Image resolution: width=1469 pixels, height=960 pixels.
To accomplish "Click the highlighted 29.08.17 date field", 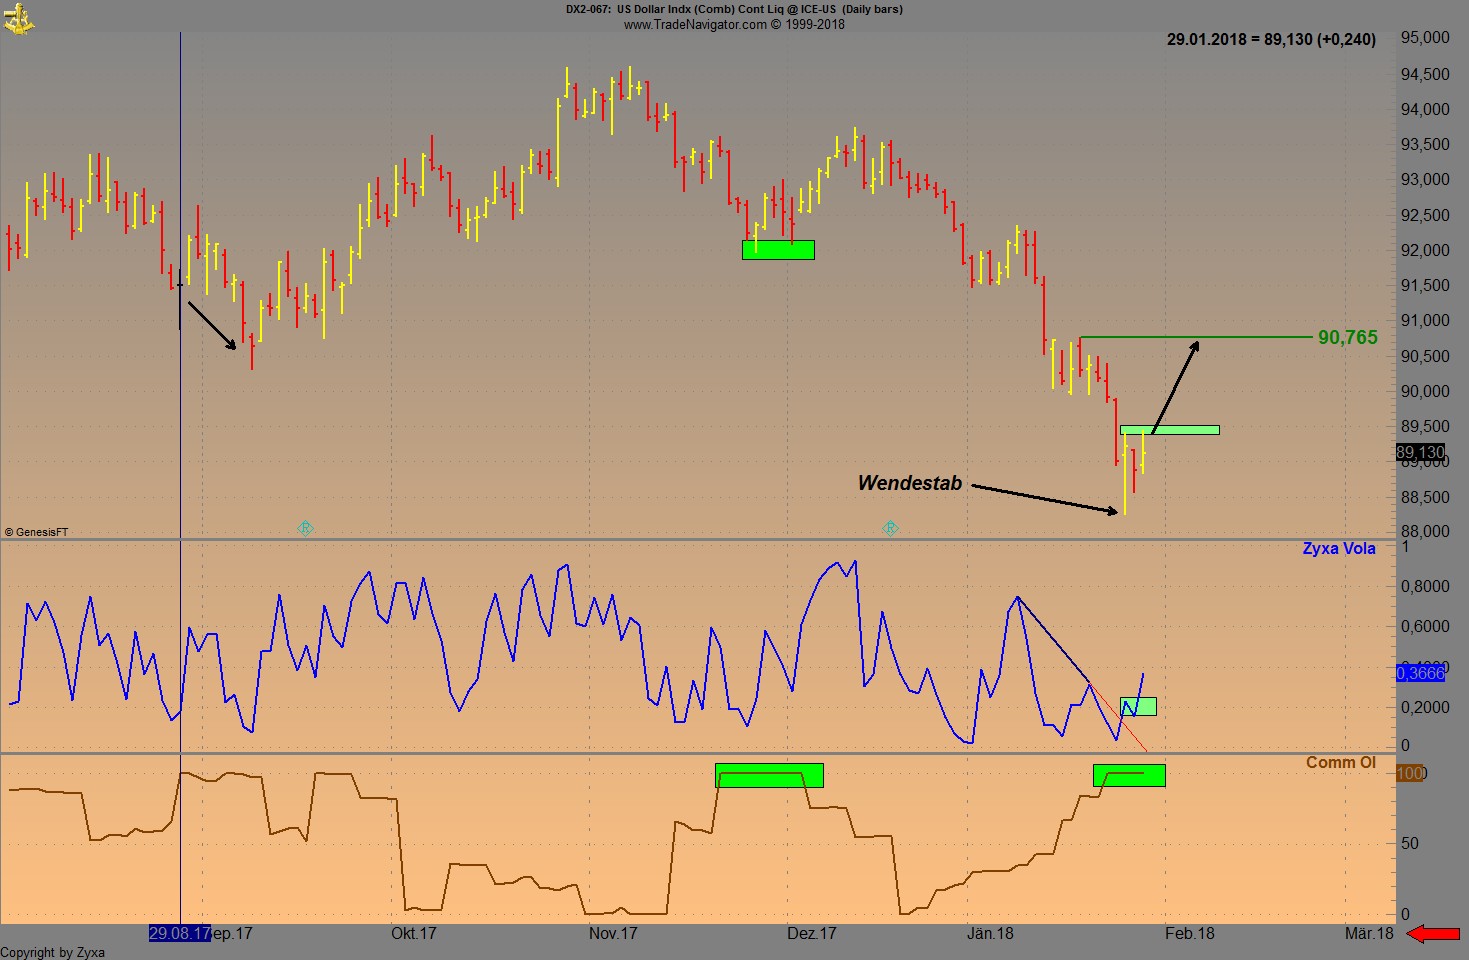I will pyautogui.click(x=179, y=934).
